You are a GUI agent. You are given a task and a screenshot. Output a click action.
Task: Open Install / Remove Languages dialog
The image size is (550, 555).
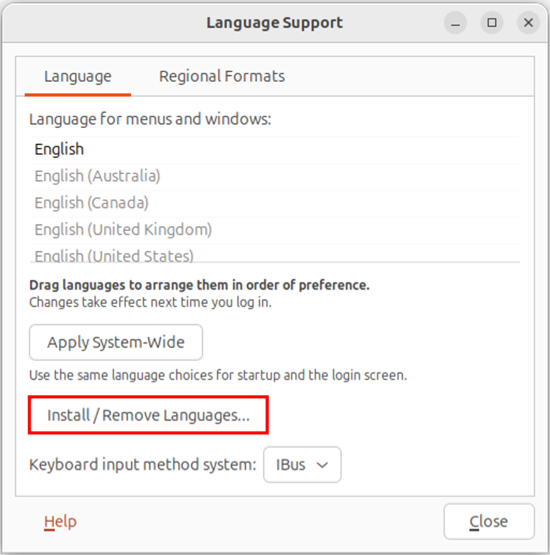pos(148,415)
